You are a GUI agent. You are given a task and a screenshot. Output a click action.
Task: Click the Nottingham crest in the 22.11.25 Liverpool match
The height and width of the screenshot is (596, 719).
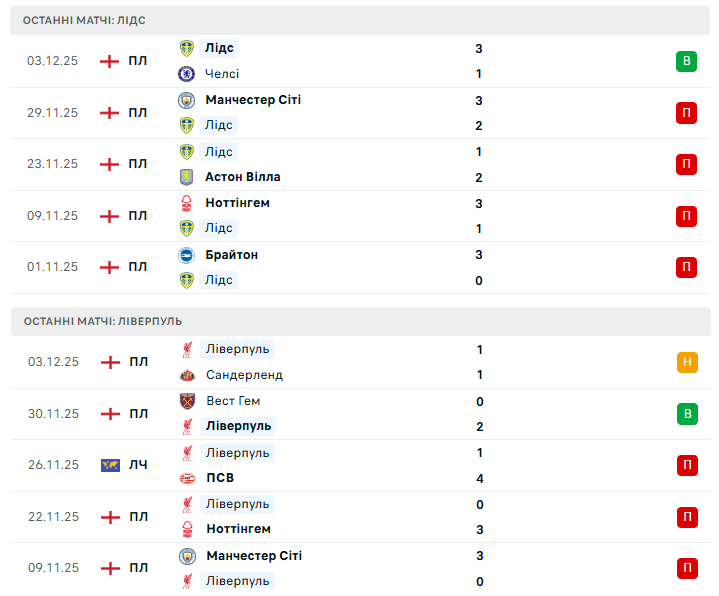(x=186, y=529)
